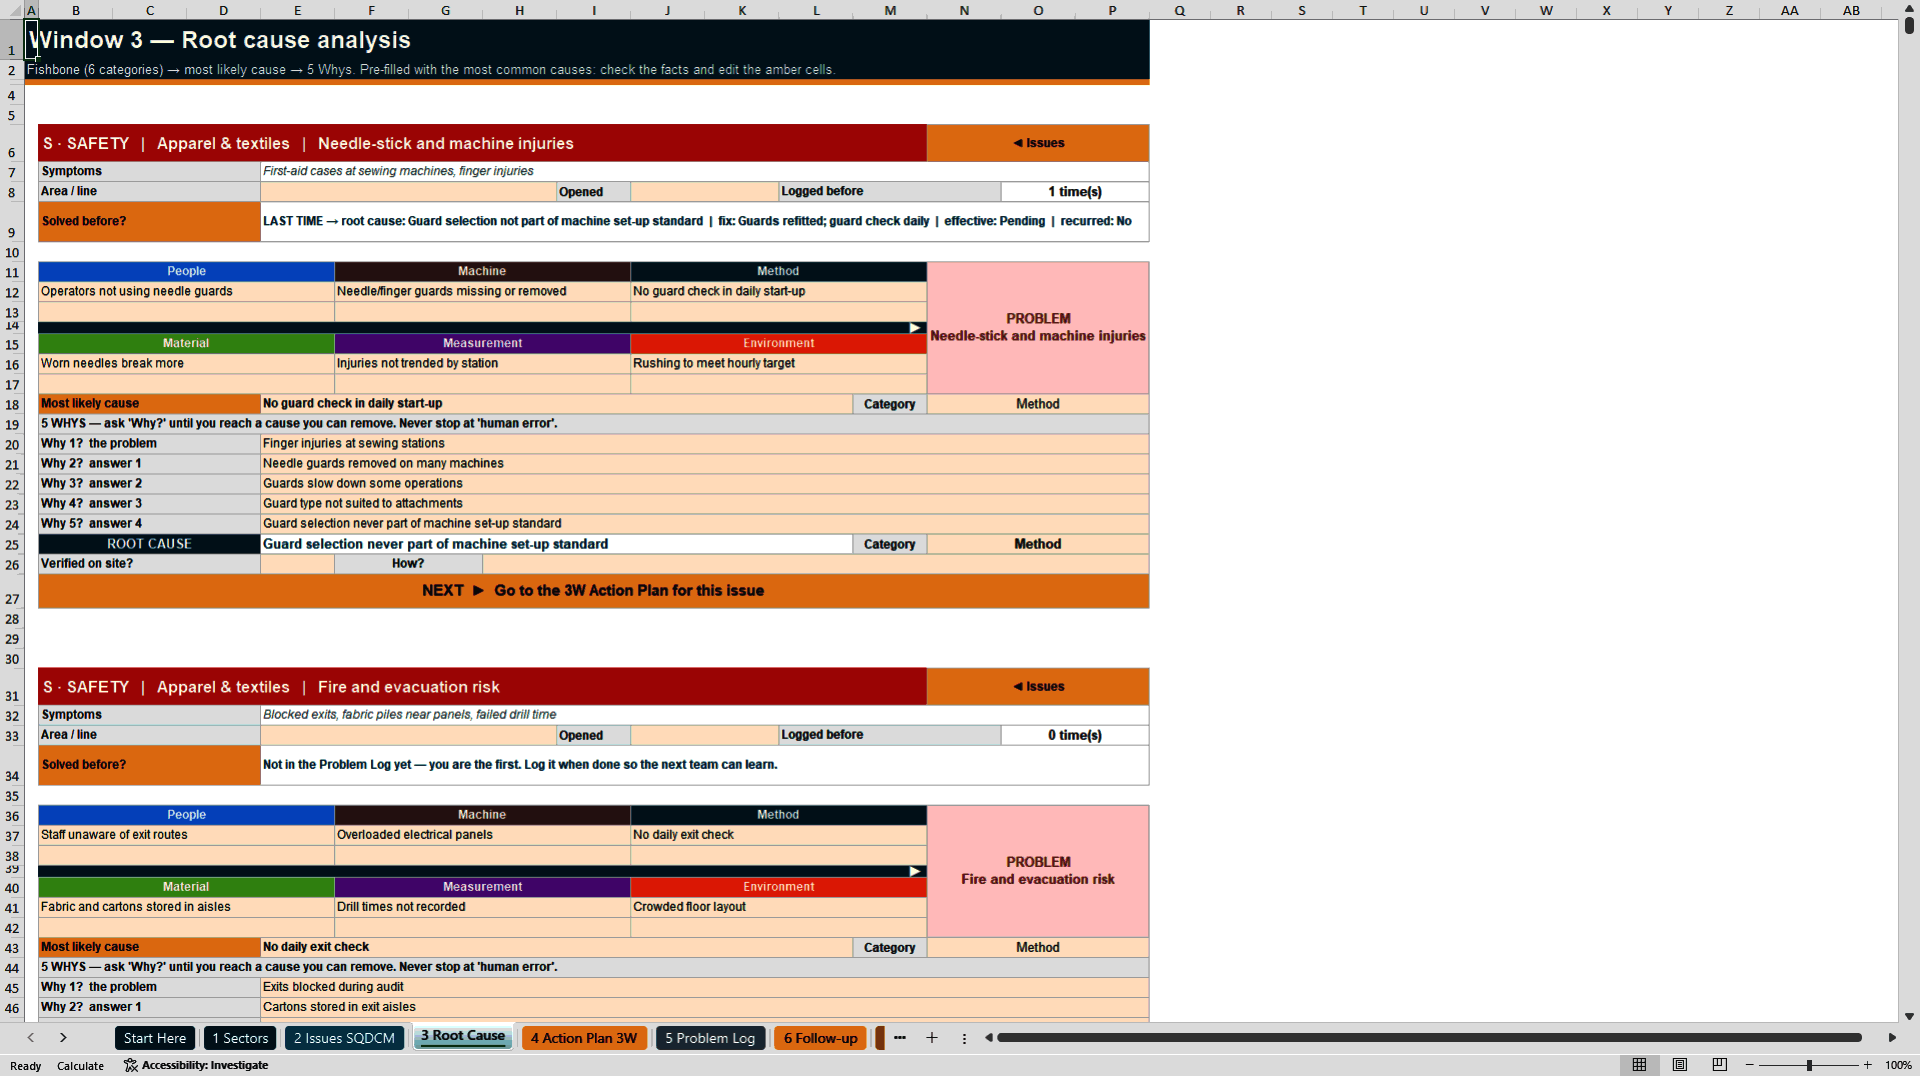Select cell 'Rushing to meet hourly target'

pos(778,364)
